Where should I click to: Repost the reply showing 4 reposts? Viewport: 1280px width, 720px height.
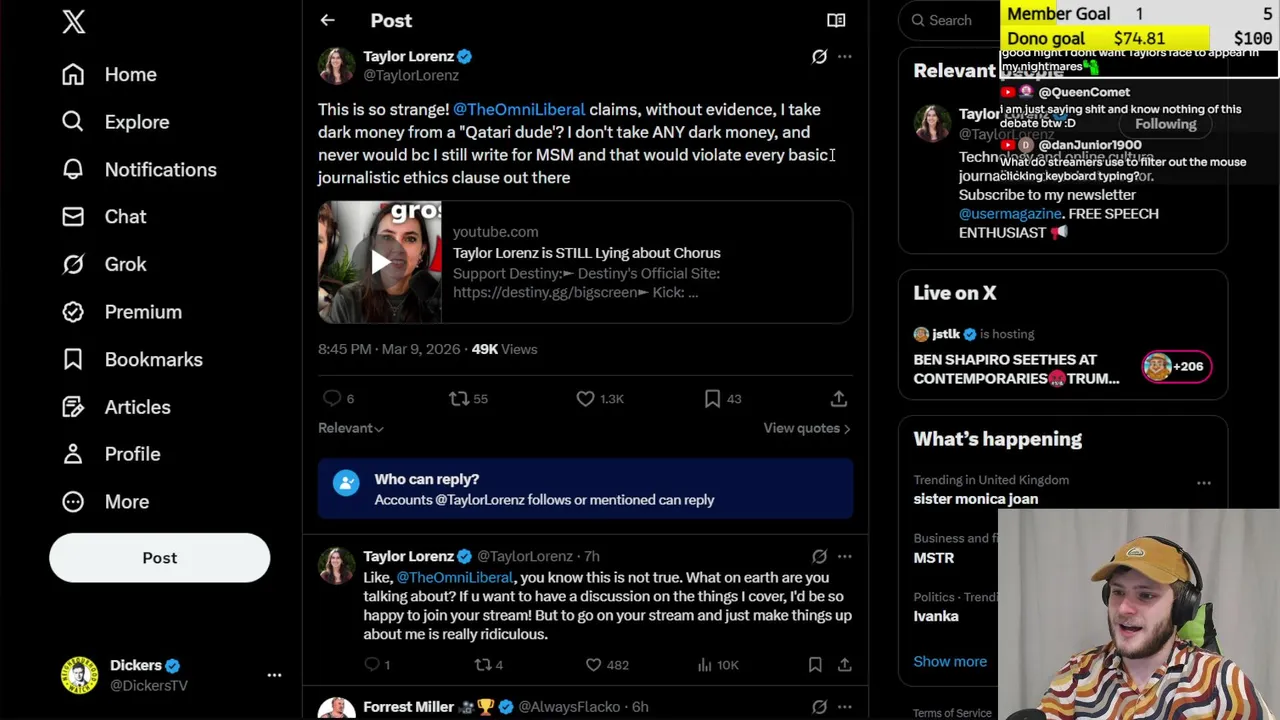tap(483, 664)
